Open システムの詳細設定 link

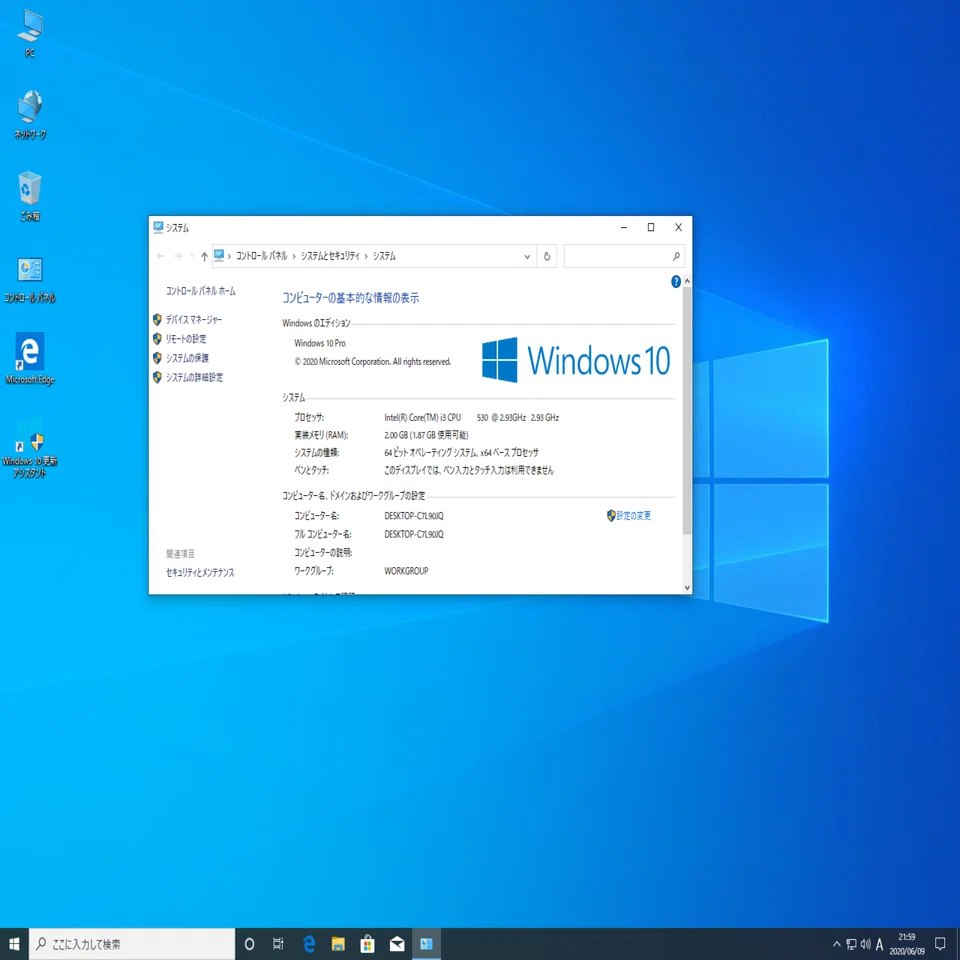194,377
